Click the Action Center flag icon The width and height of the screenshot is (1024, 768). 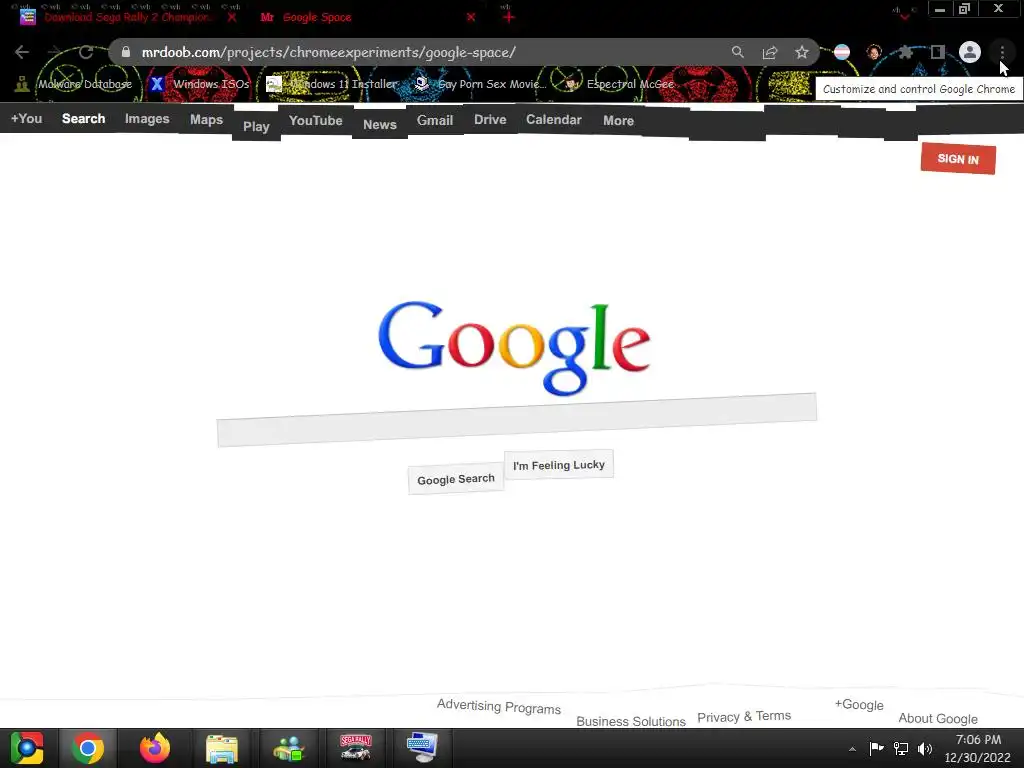tap(876, 748)
